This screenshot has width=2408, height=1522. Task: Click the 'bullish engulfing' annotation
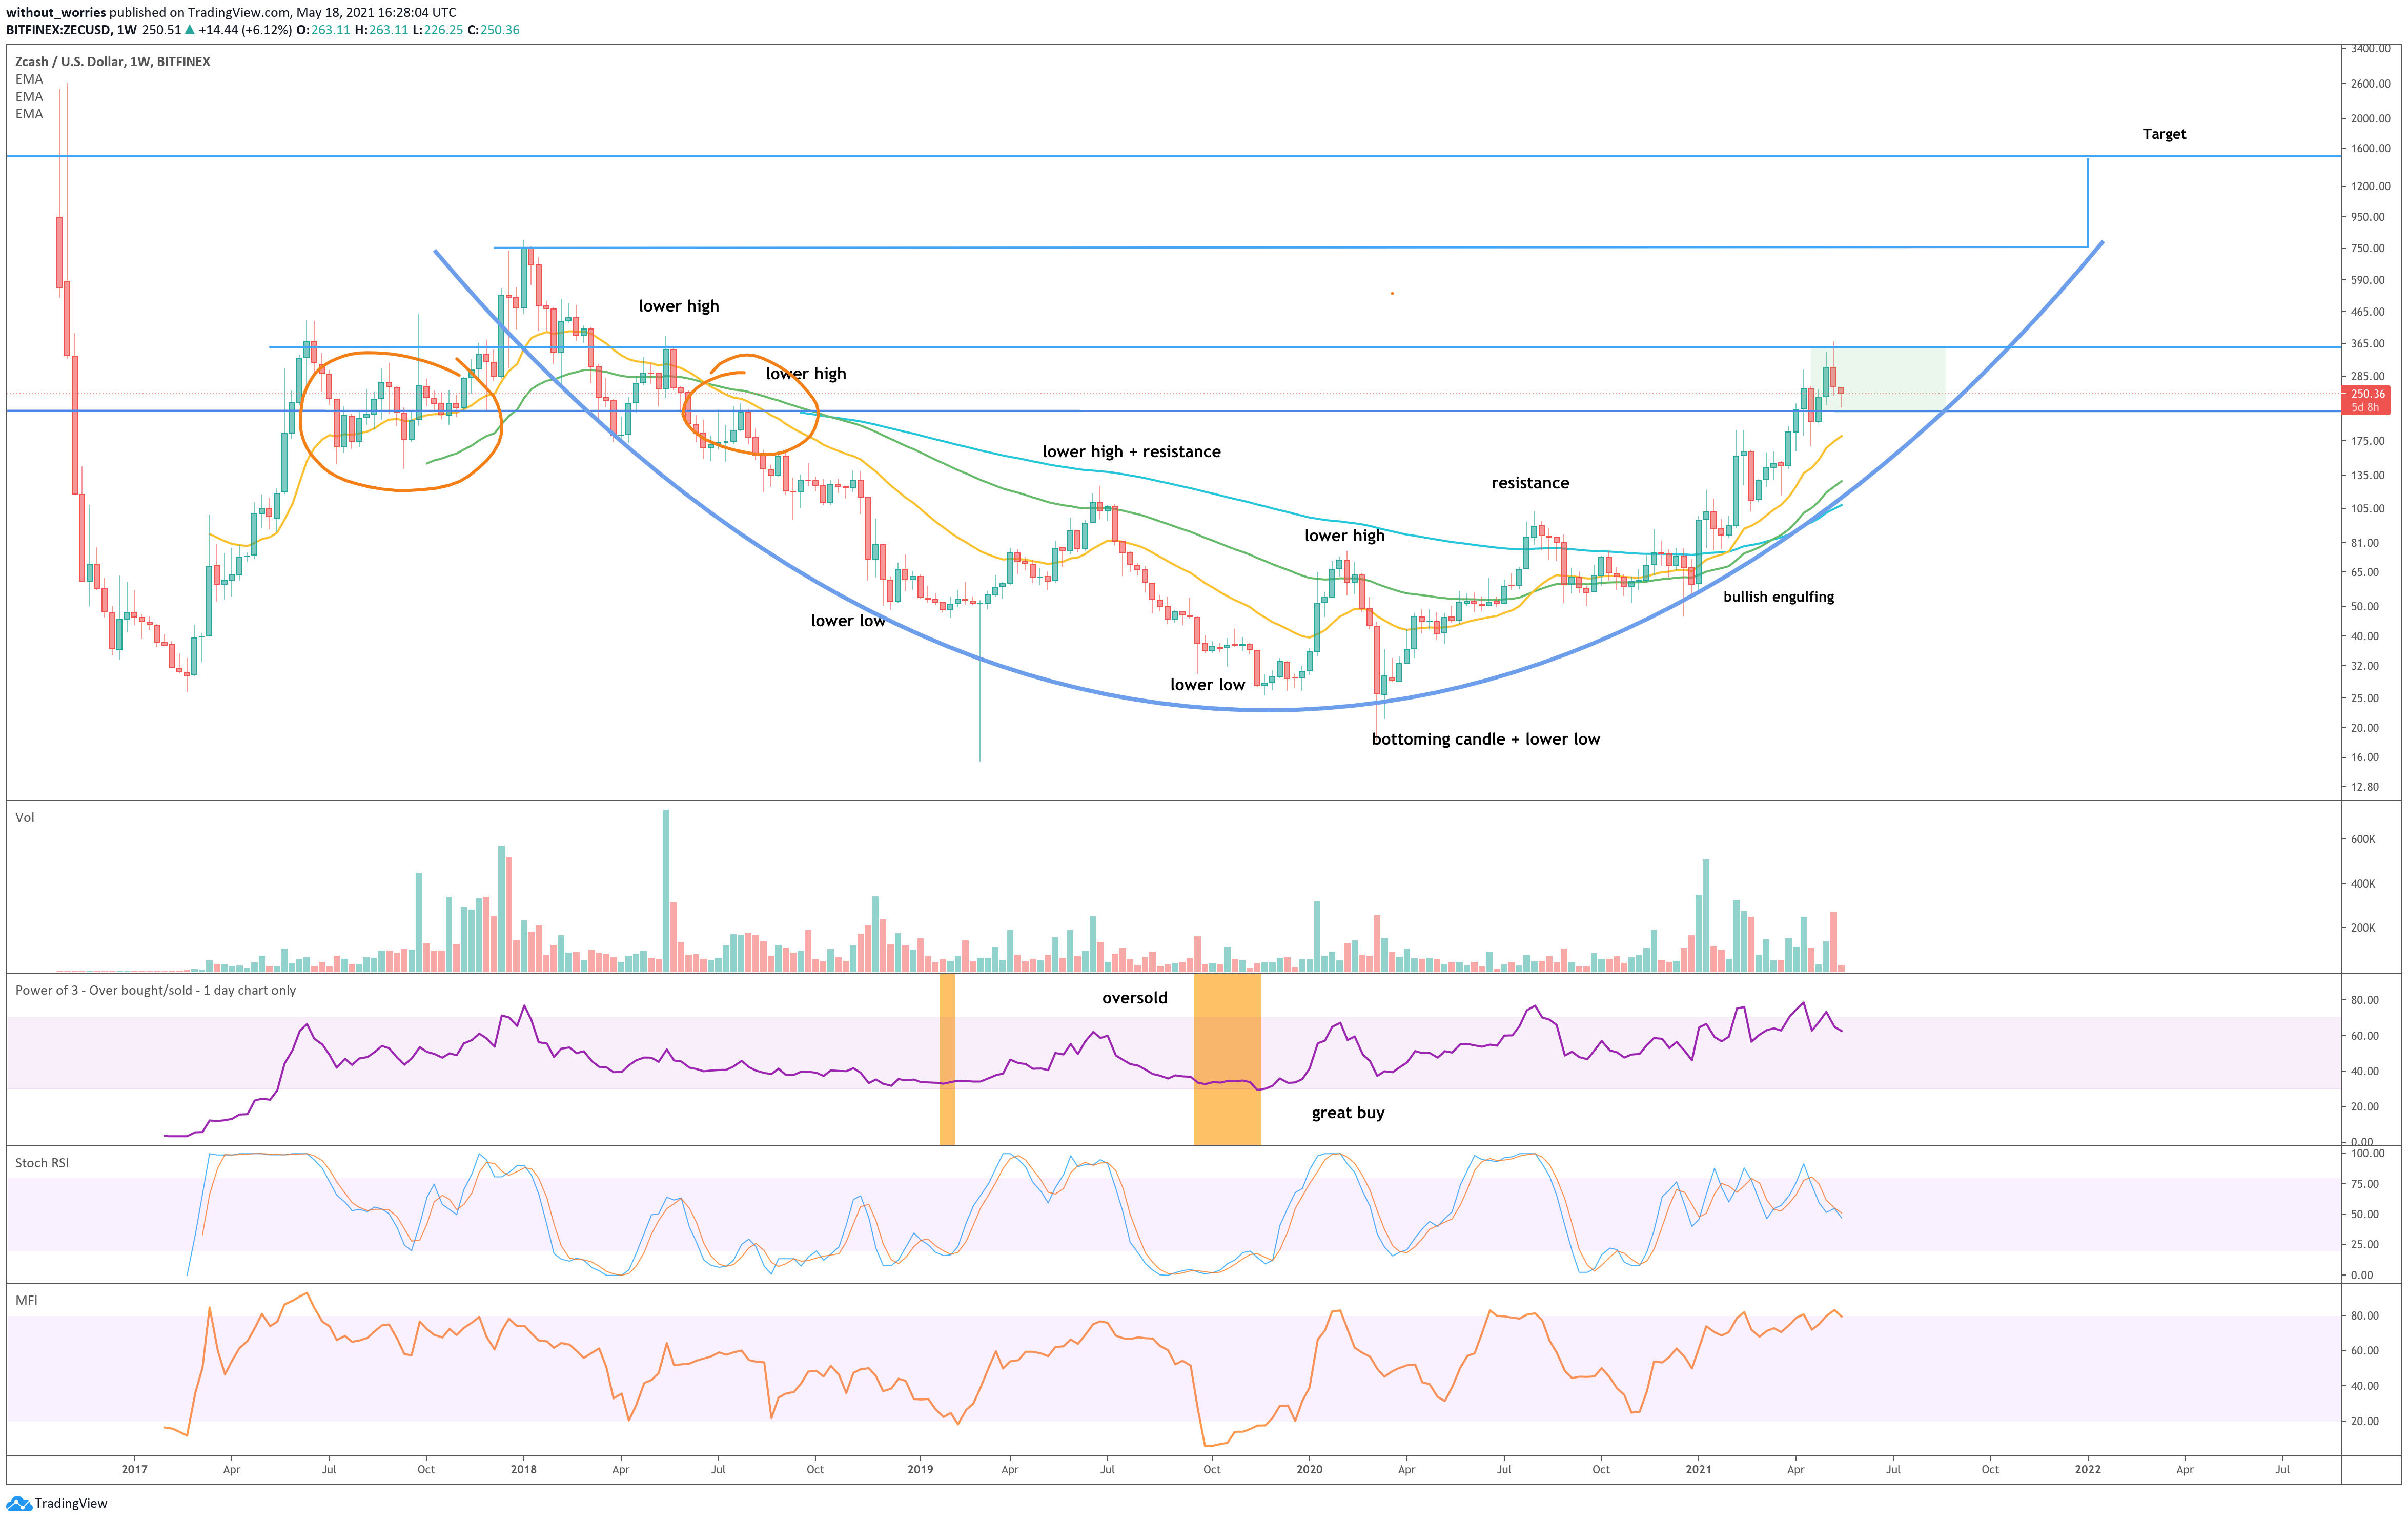pos(1778,597)
